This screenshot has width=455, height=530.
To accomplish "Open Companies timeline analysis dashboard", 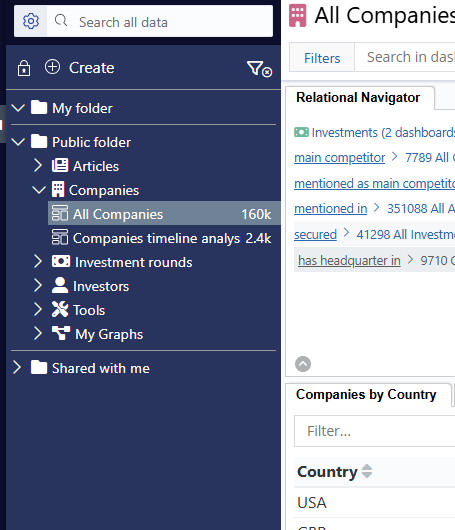I will pos(164,238).
